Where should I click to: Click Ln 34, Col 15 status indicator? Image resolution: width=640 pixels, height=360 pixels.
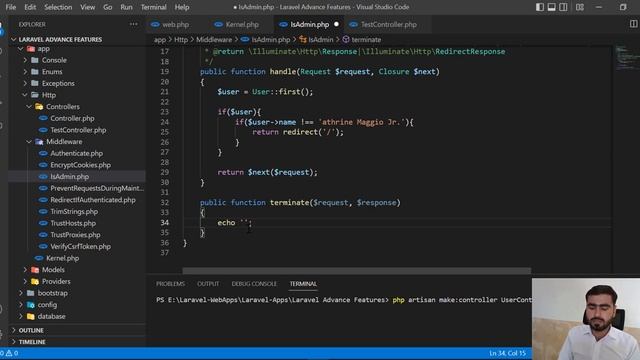coord(507,353)
